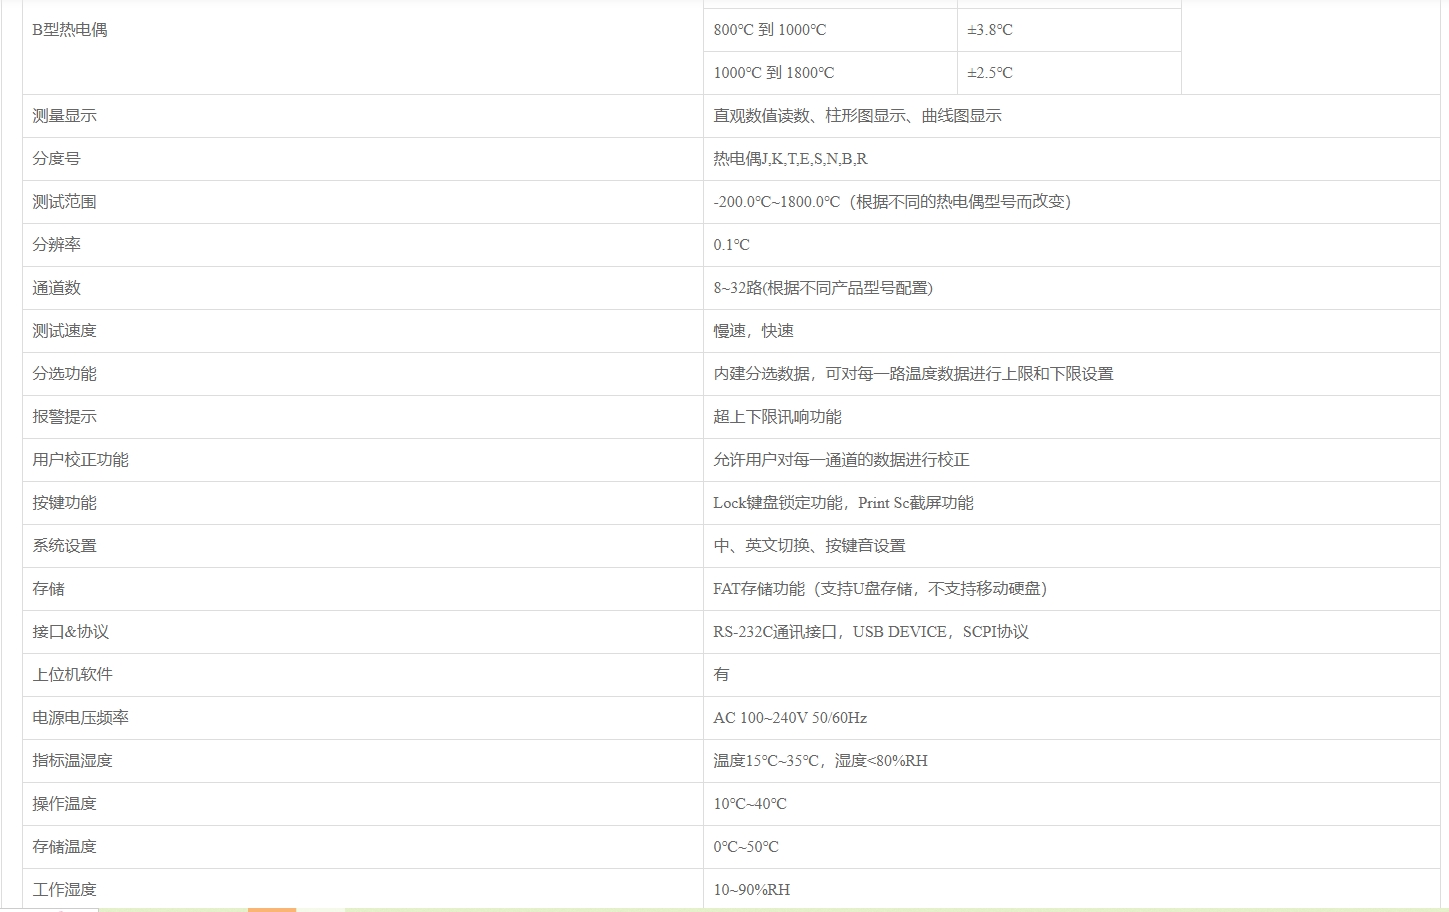The image size is (1449, 912).
Task: Click the -200.0°C~1800.0°C range value
Action: point(892,202)
